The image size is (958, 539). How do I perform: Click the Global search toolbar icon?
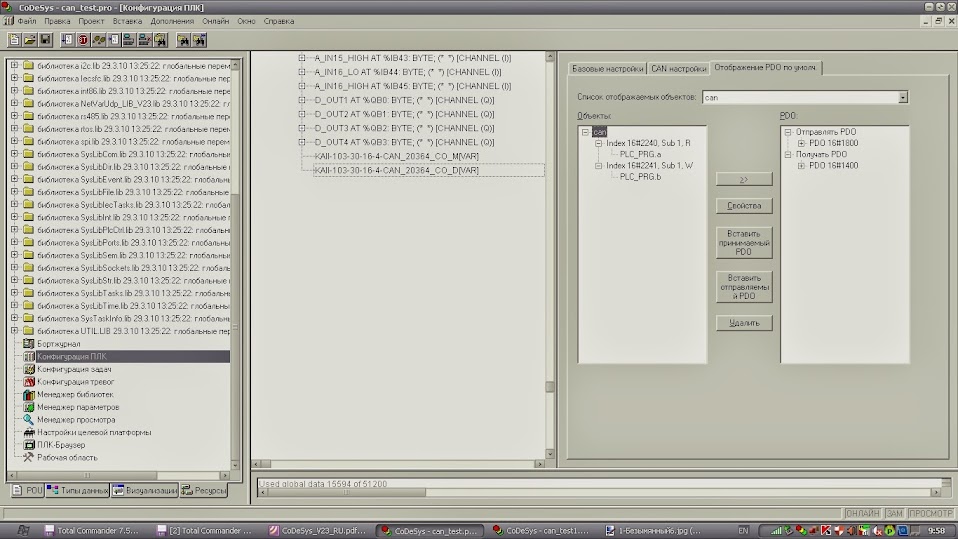pos(160,40)
